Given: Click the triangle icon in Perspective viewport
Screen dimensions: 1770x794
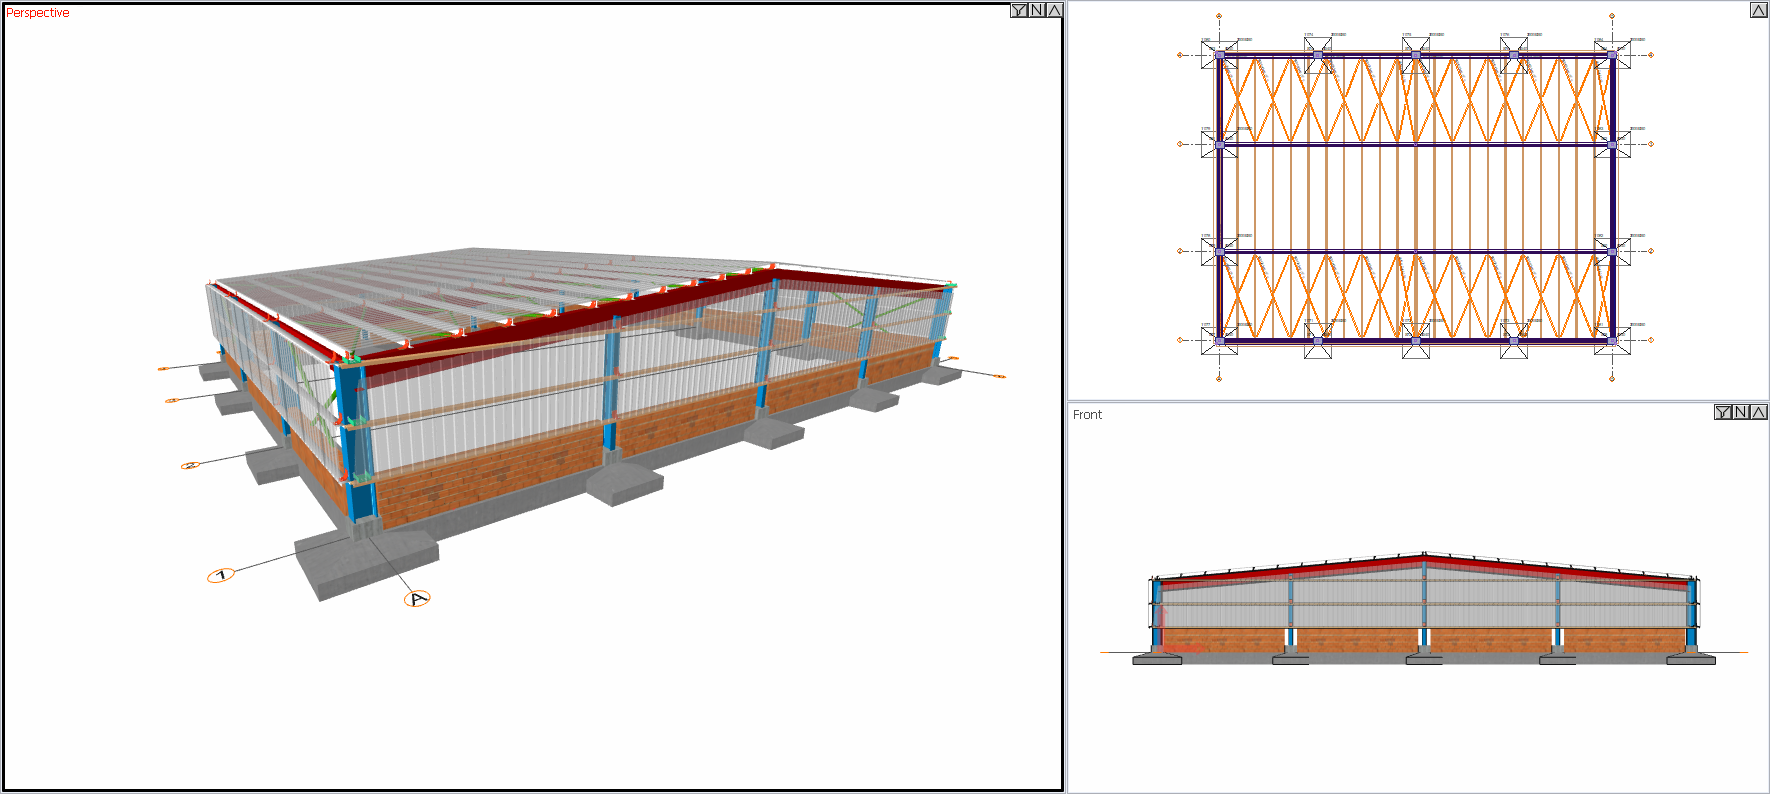Looking at the screenshot, I should tap(1054, 10).
